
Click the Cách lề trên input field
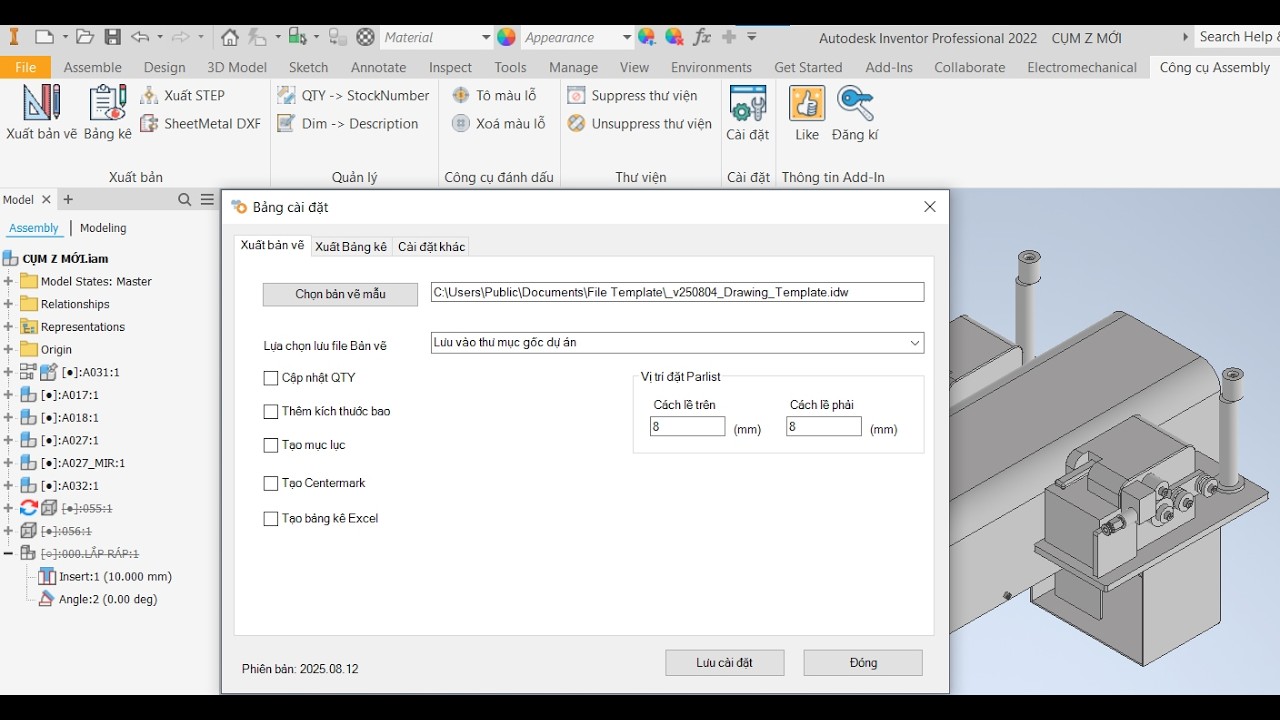[x=687, y=427]
